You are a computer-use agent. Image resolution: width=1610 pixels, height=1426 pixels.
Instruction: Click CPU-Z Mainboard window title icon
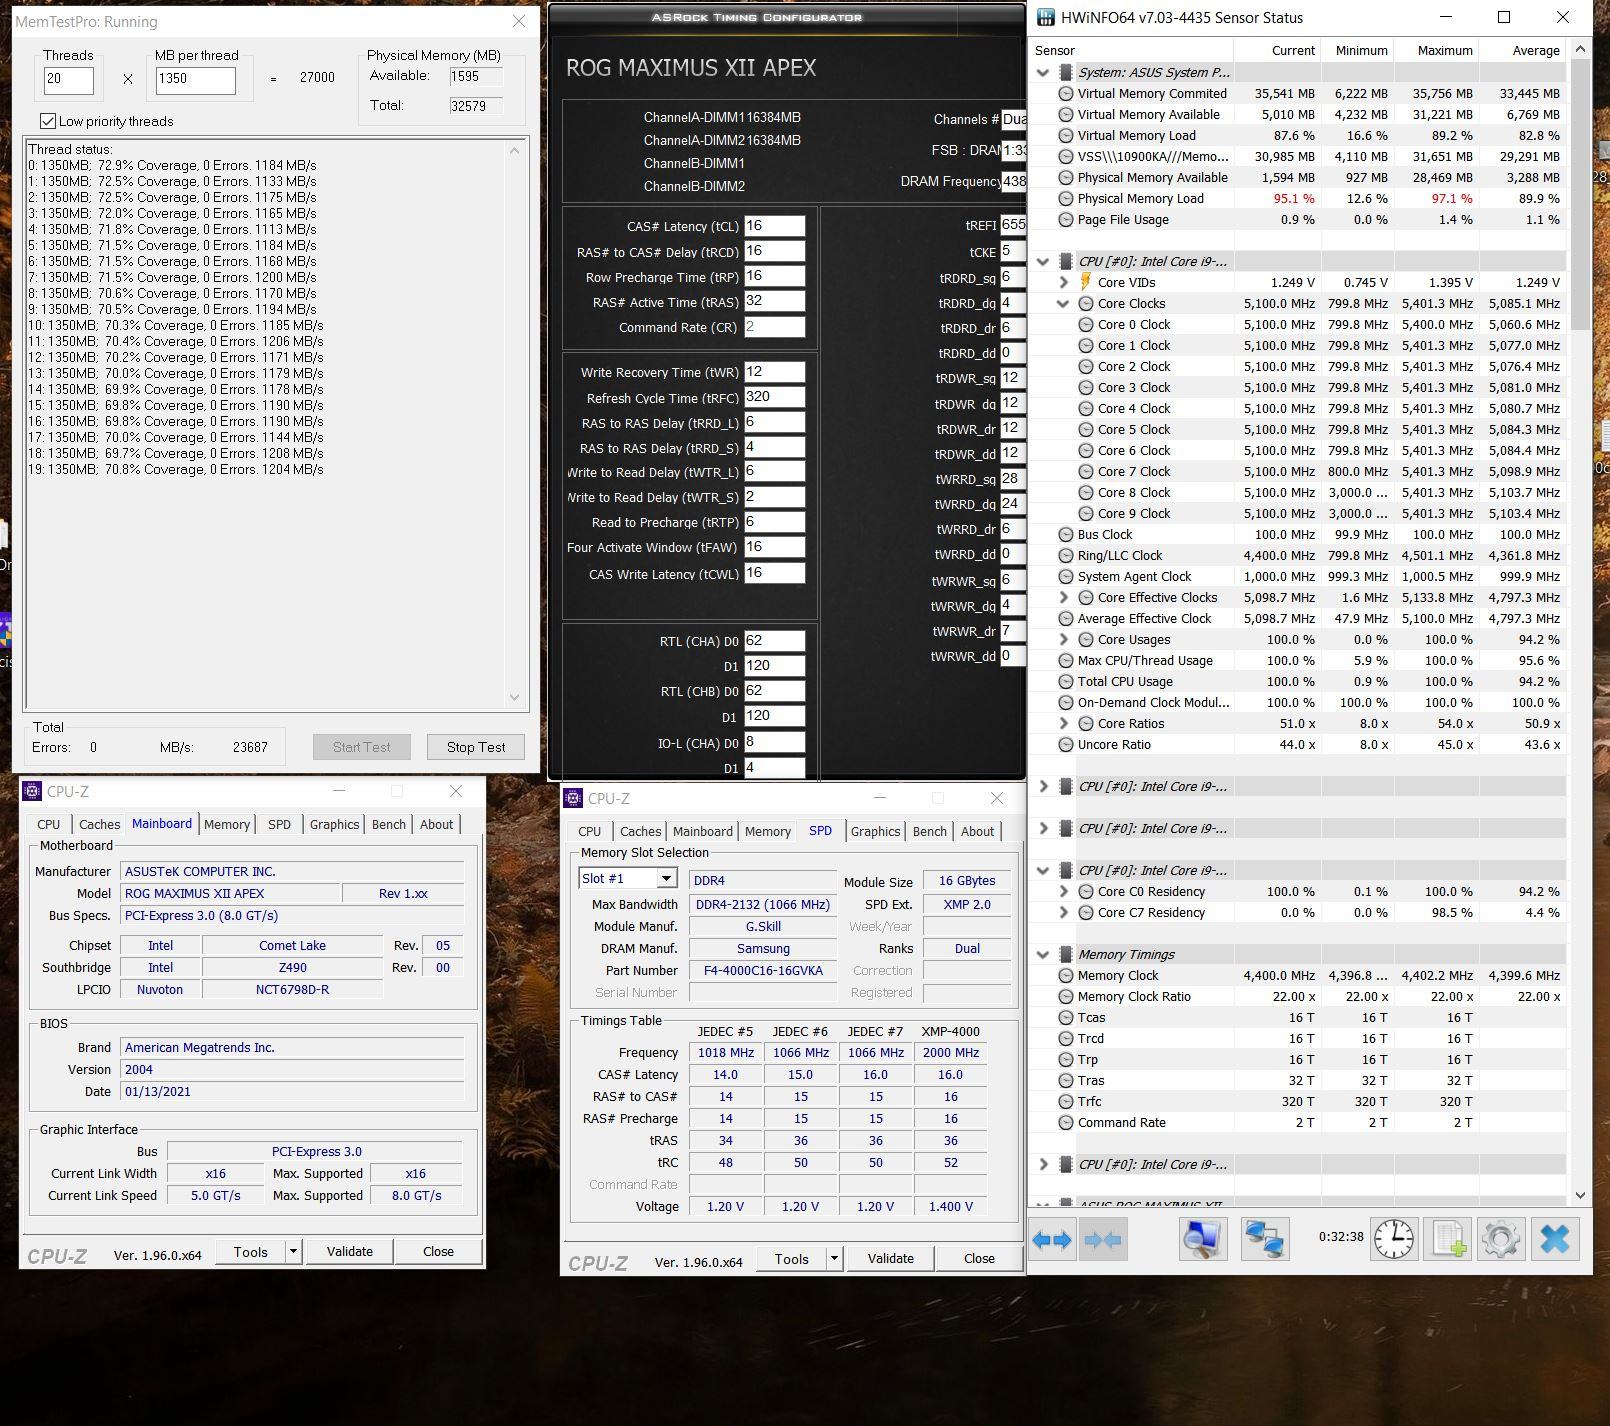coord(32,791)
